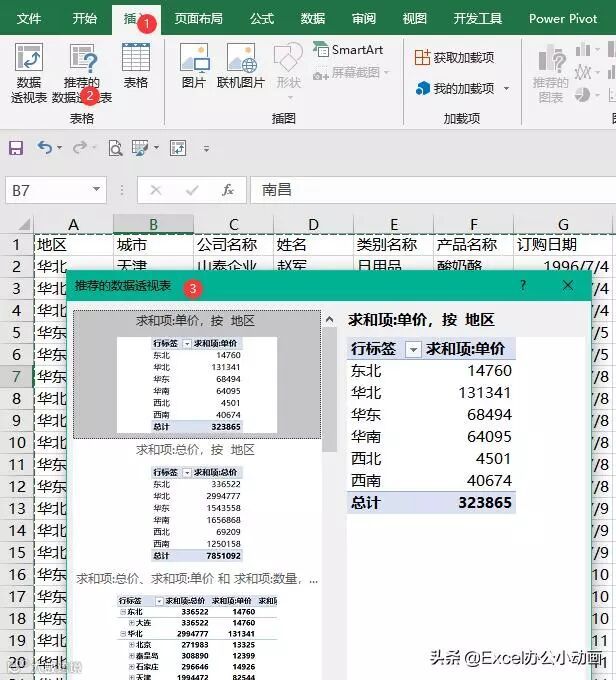This screenshot has width=616, height=680.
Task: Click cell A1 containing 地区
Action: click(x=73, y=245)
